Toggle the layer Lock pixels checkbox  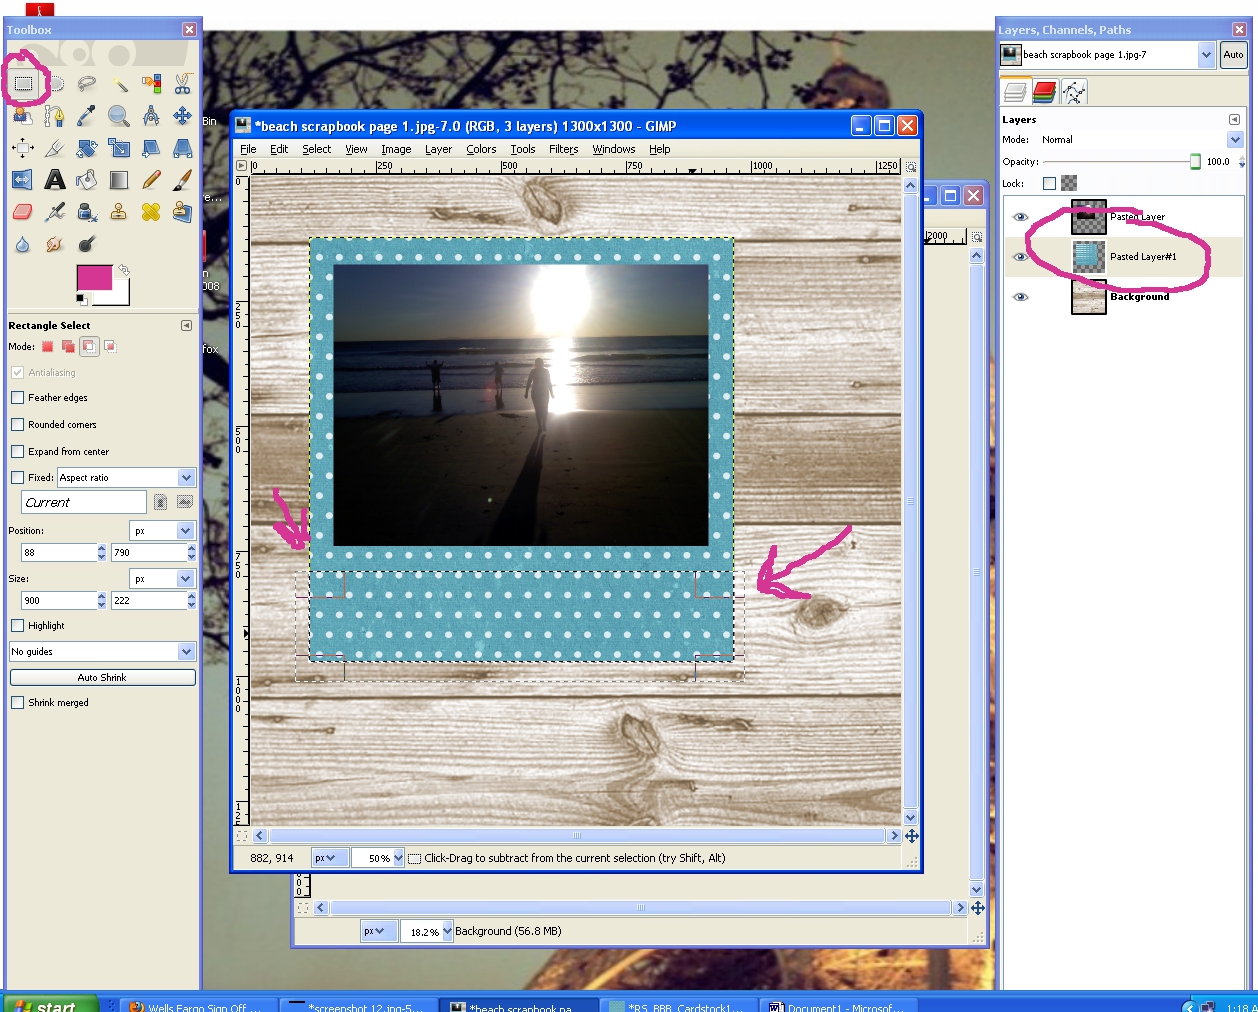tap(1049, 184)
